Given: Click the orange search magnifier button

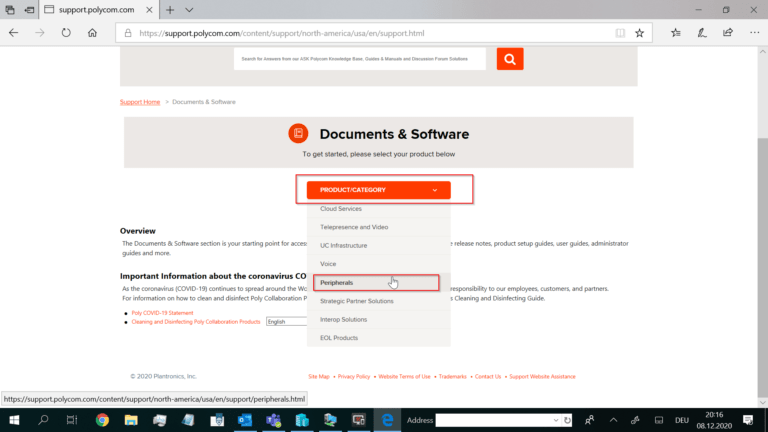Looking at the screenshot, I should pos(510,59).
